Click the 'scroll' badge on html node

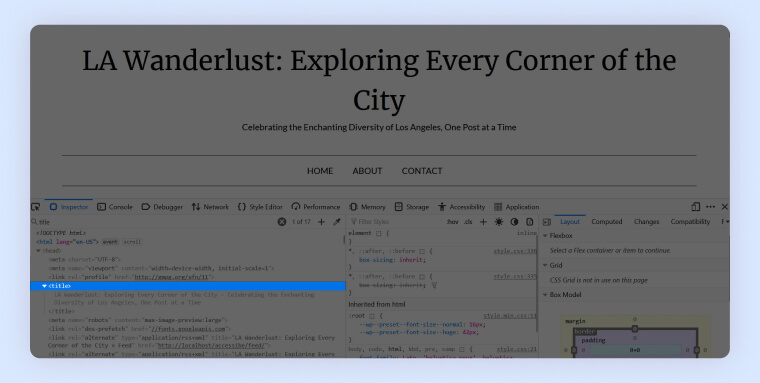pos(132,242)
